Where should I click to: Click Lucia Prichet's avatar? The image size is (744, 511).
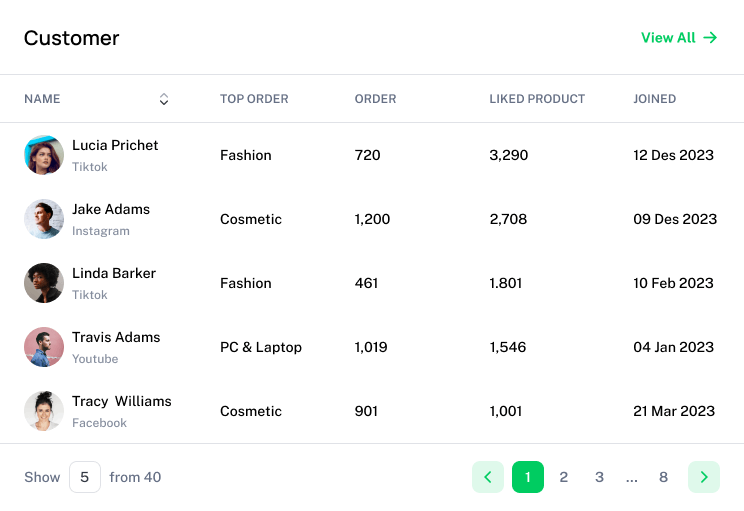pyautogui.click(x=44, y=155)
